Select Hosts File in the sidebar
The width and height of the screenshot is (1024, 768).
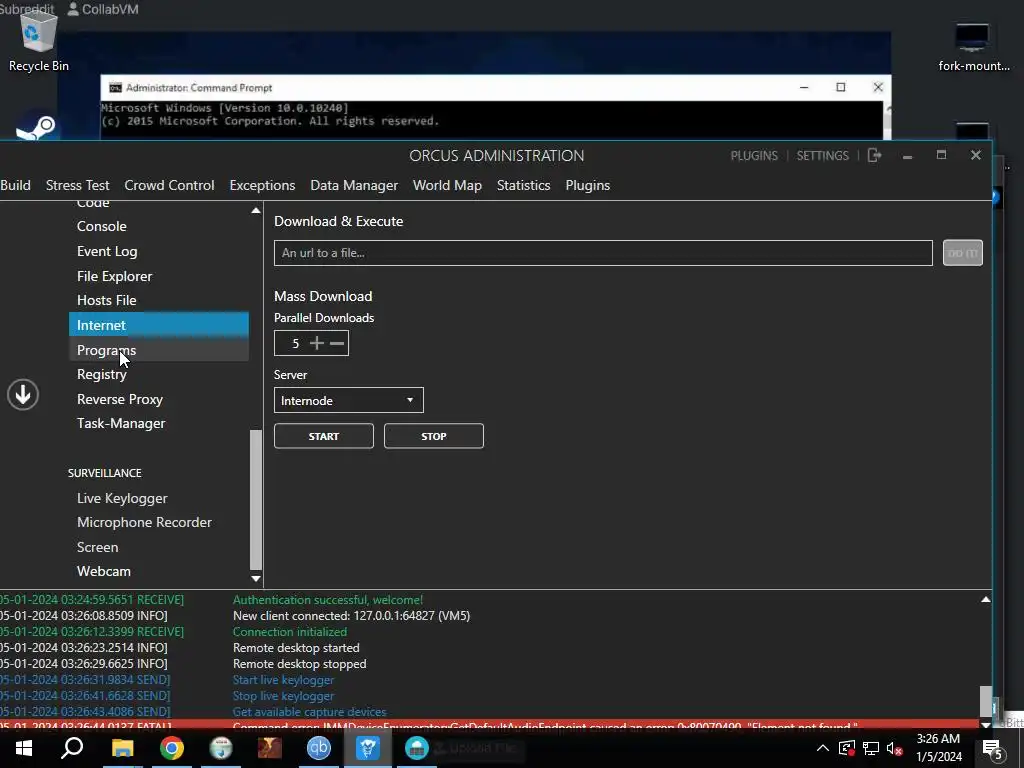pos(159,300)
